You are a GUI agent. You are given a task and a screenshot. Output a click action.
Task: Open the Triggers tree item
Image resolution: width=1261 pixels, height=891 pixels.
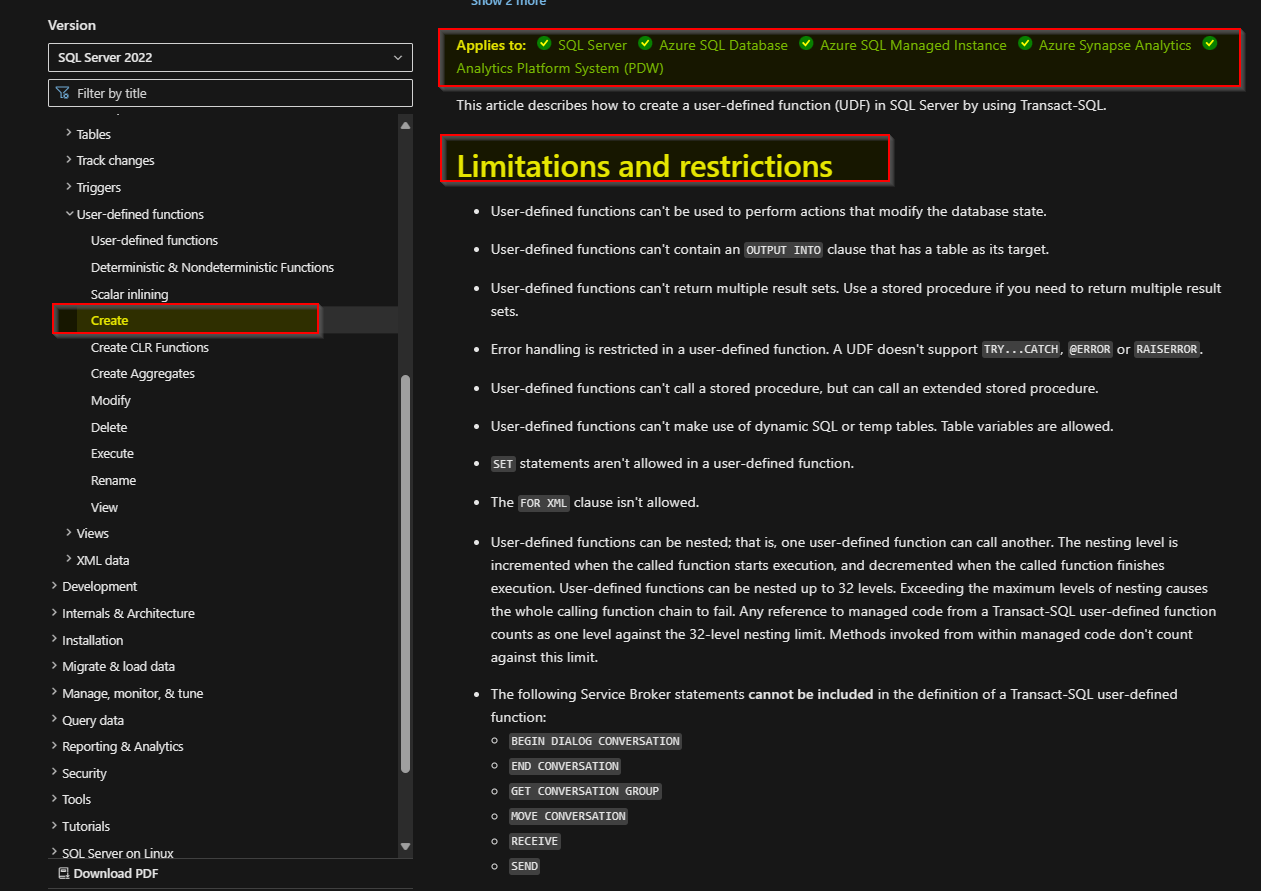(x=99, y=187)
